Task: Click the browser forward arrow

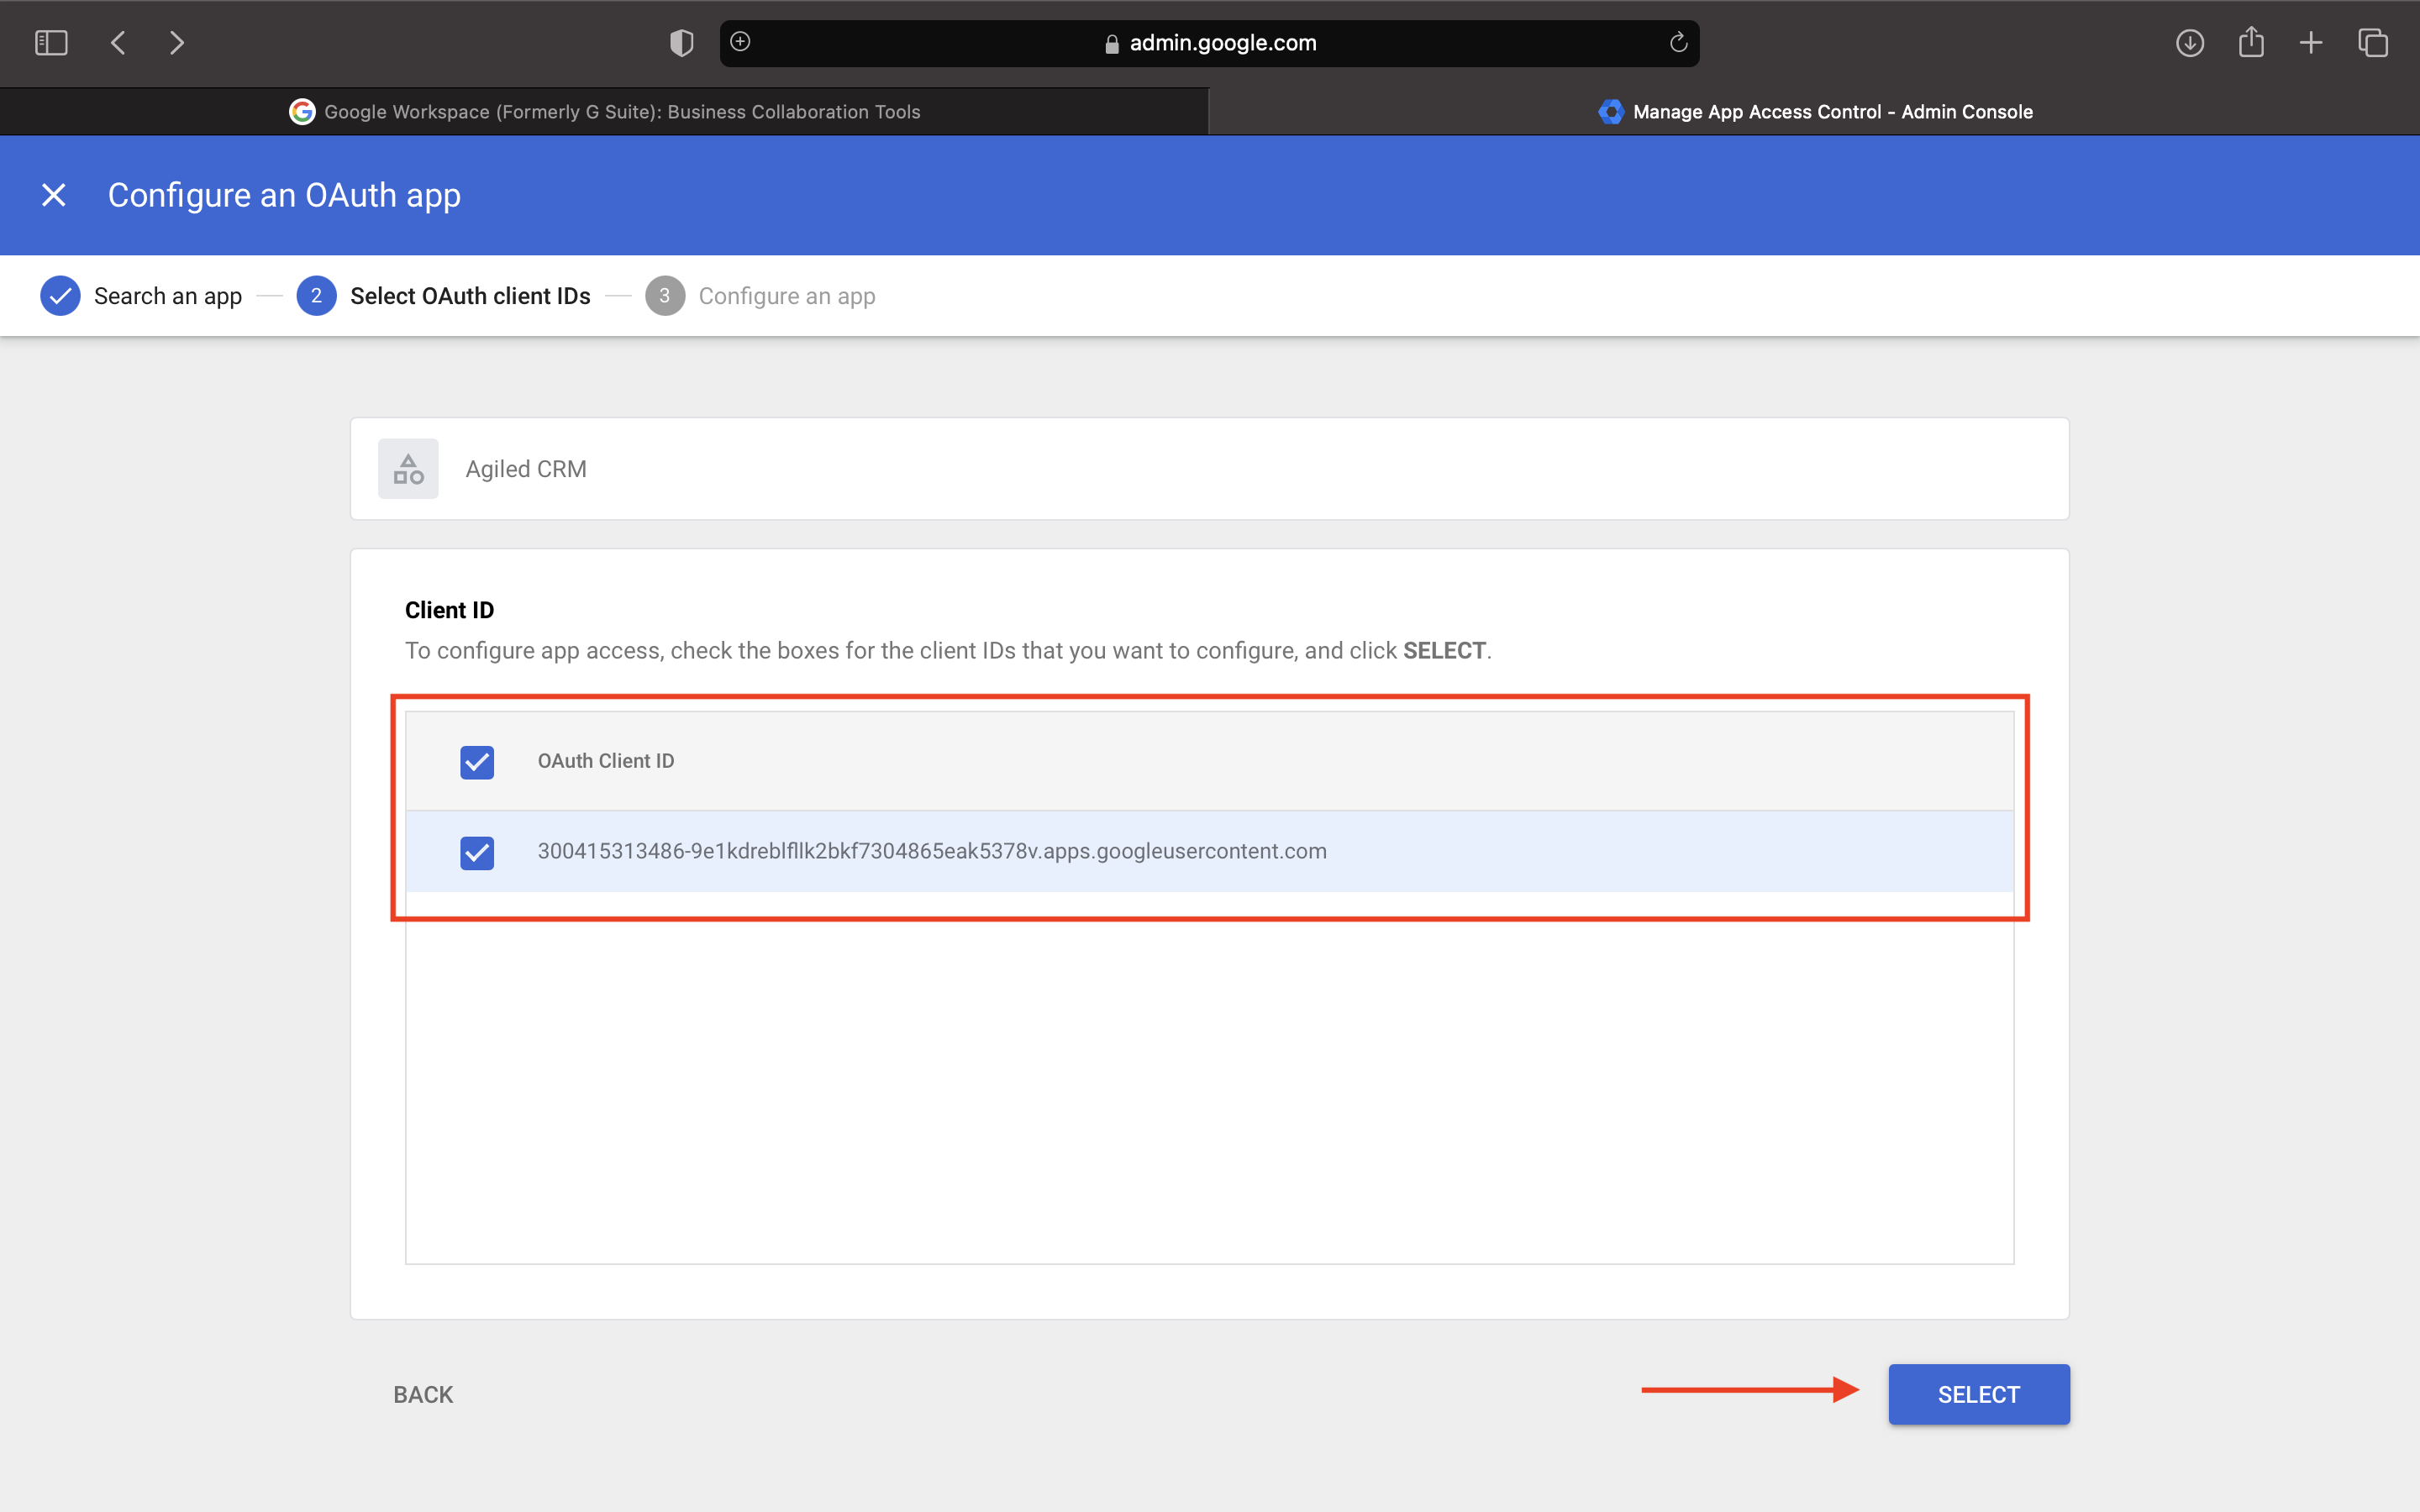Action: (177, 43)
